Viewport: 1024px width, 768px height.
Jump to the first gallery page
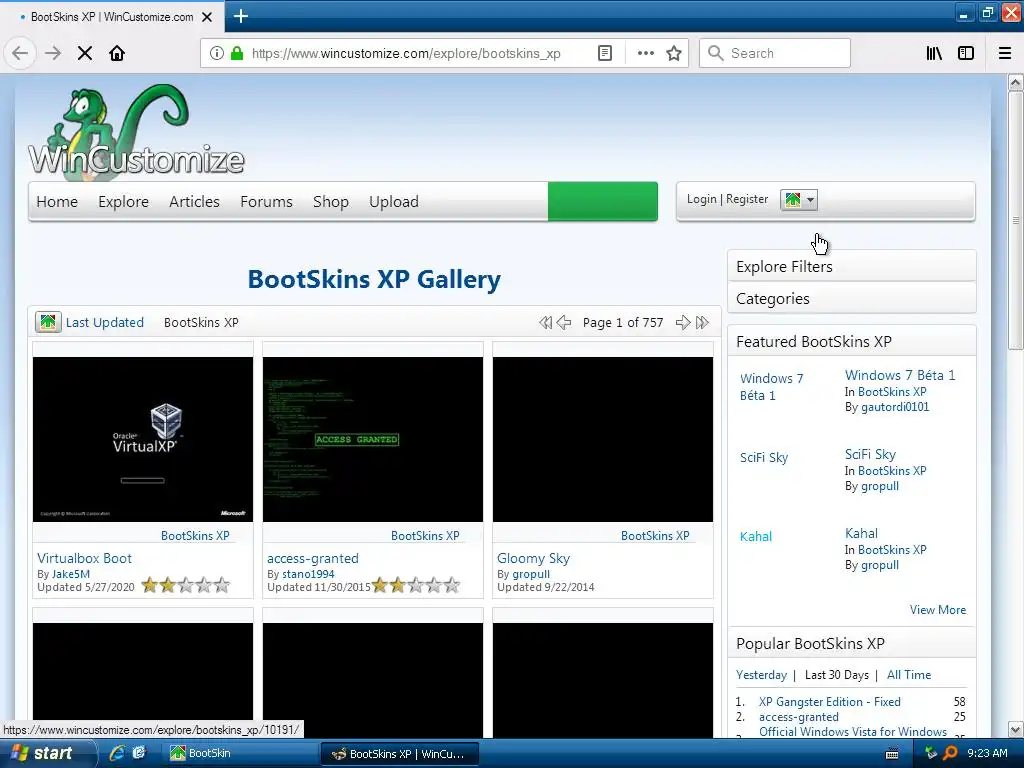click(x=545, y=322)
